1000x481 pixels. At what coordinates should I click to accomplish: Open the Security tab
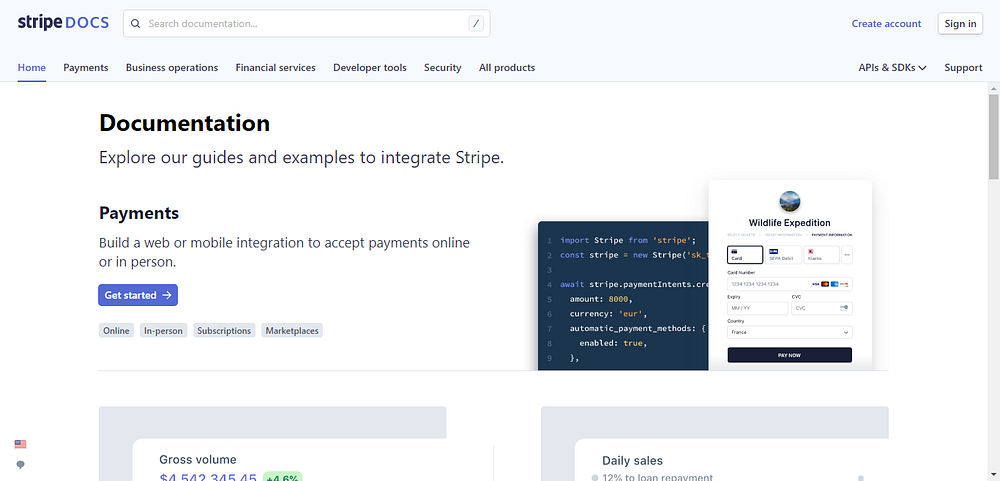443,68
